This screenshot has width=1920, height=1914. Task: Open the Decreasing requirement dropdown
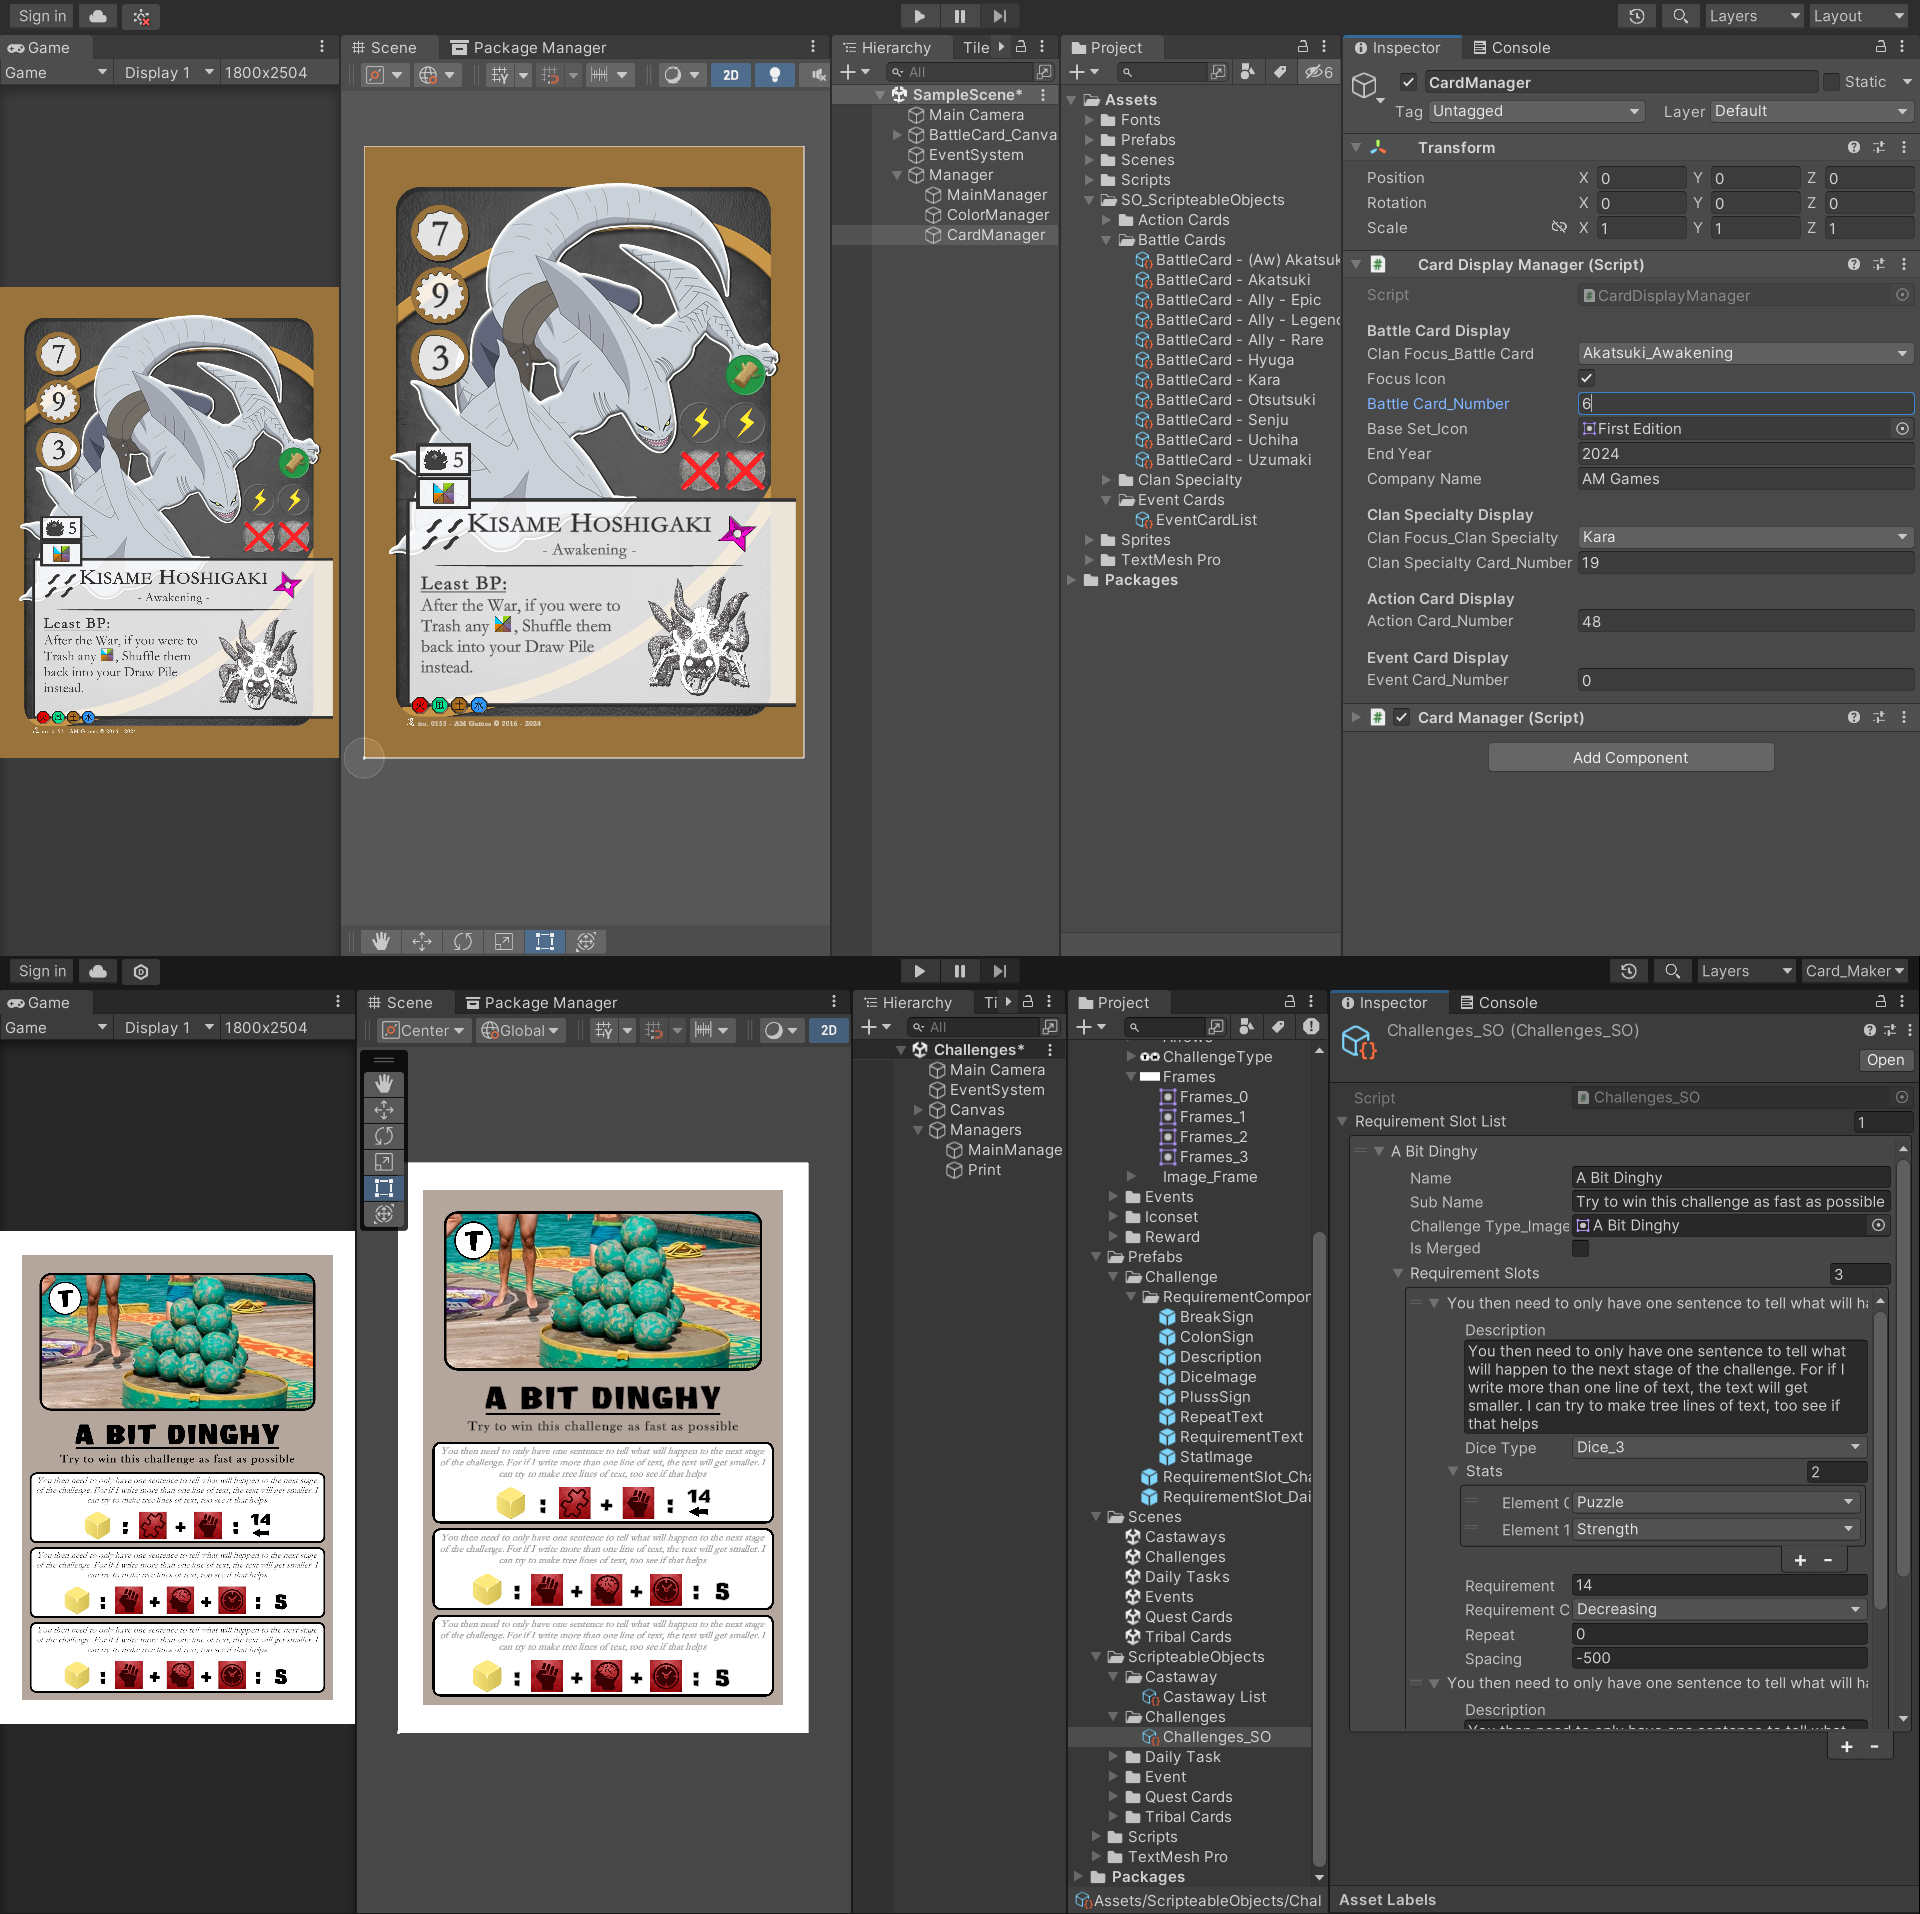(1719, 1609)
